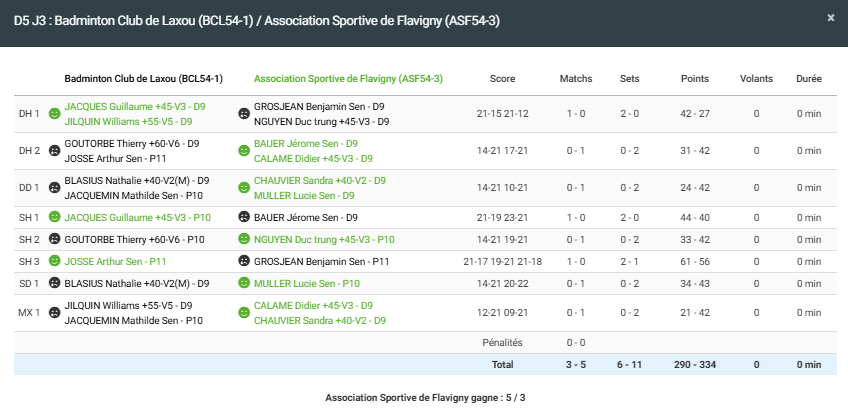Close the match details dialog

830,17
